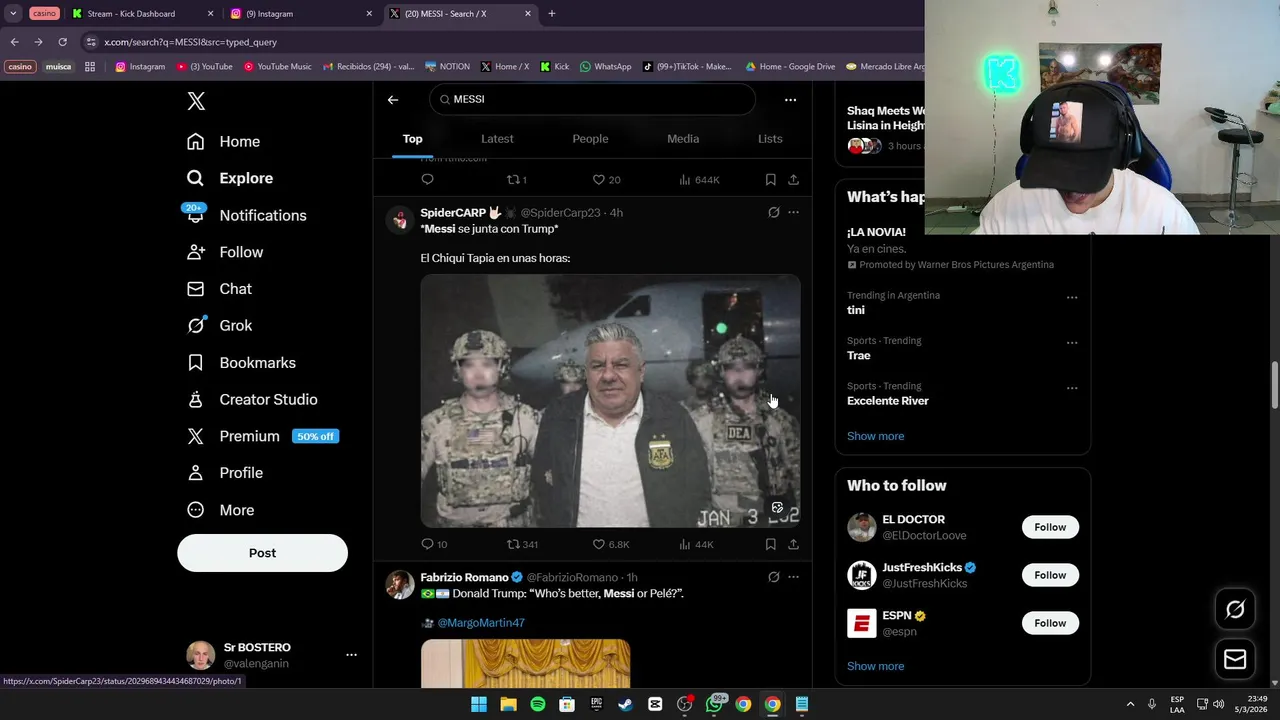Open Fabrizio Romano's profile name
This screenshot has width=1280, height=720.
(464, 577)
